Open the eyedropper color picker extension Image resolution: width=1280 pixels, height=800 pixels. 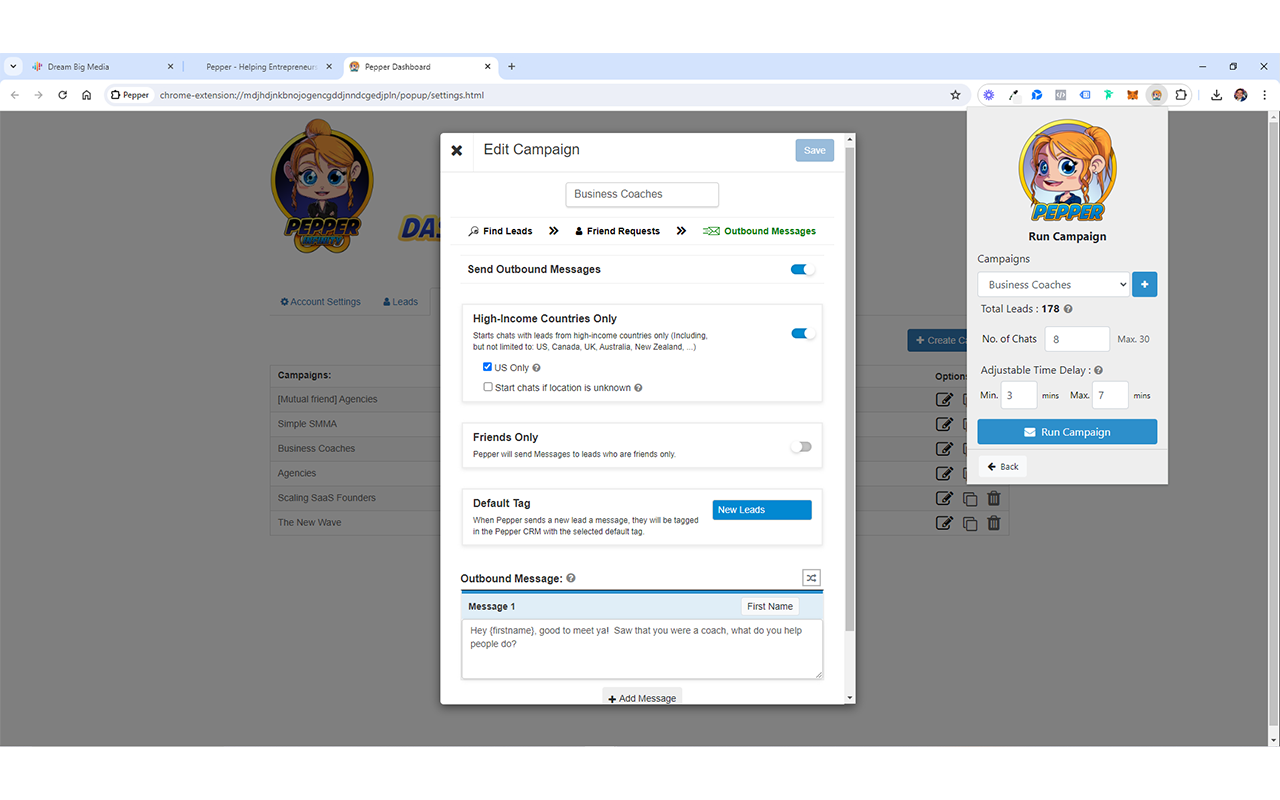[x=1013, y=95]
